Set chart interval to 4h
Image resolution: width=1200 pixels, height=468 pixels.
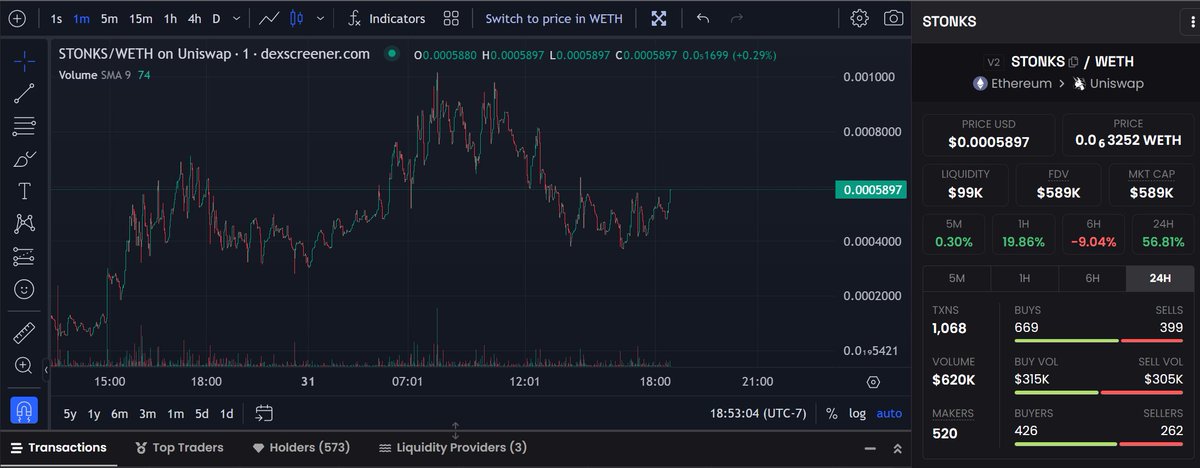click(195, 18)
